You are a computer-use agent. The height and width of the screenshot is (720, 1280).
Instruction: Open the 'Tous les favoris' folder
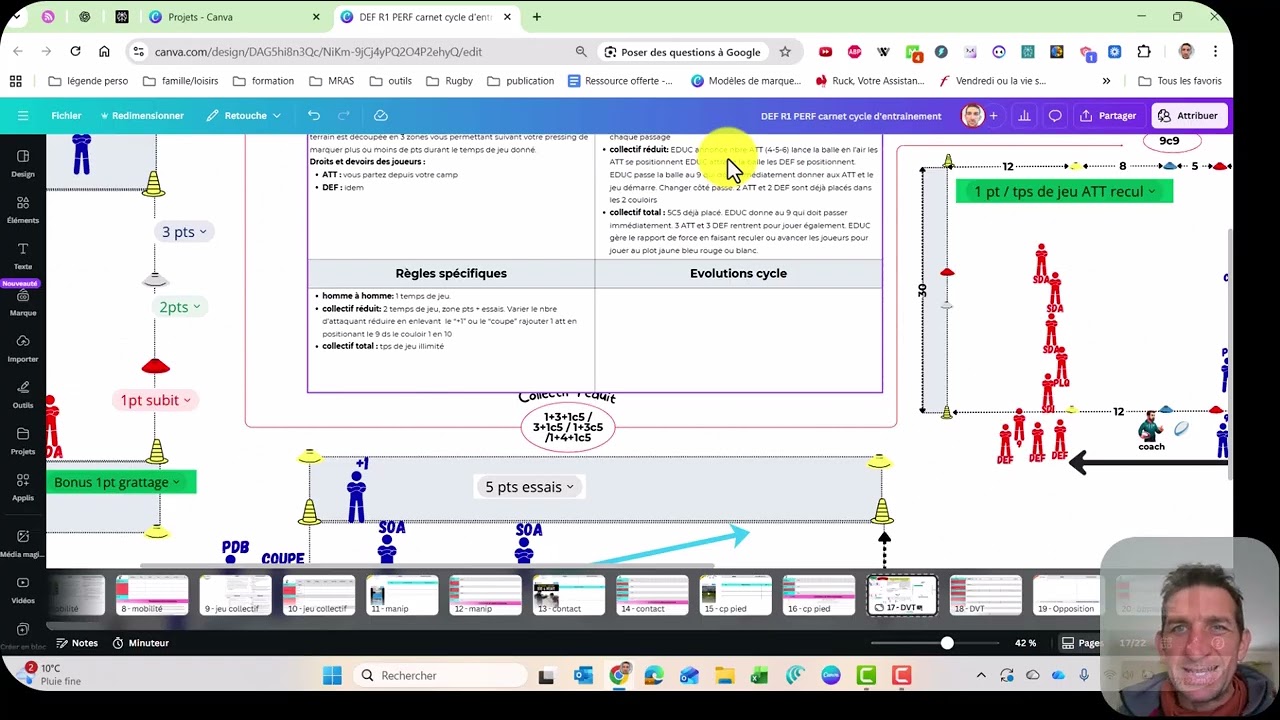(1180, 81)
